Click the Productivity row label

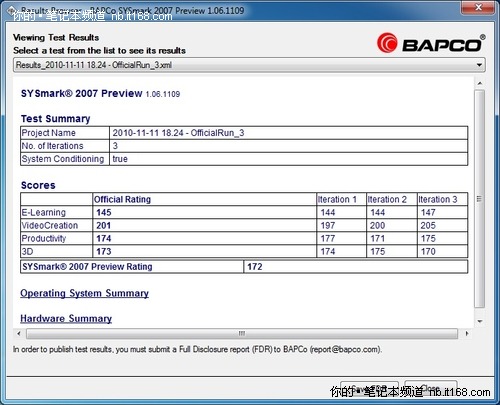point(44,238)
